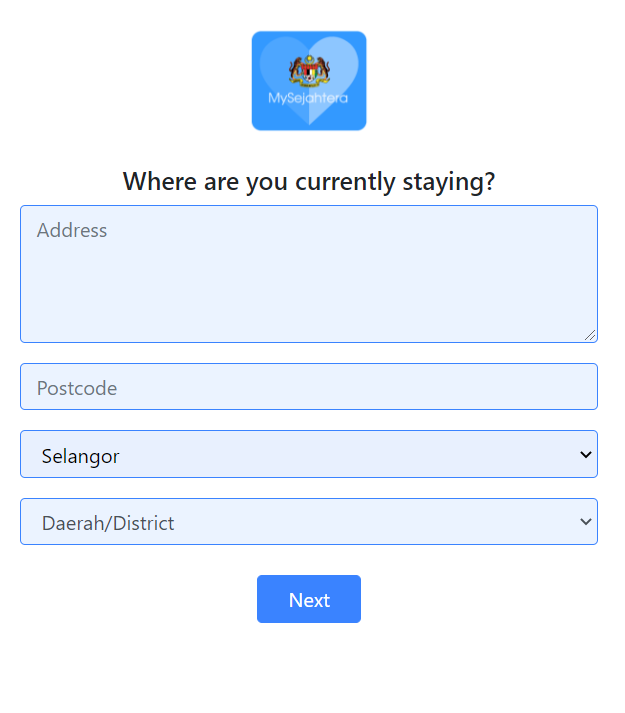Click the "Where are you currently staying?" heading

pyautogui.click(x=309, y=182)
